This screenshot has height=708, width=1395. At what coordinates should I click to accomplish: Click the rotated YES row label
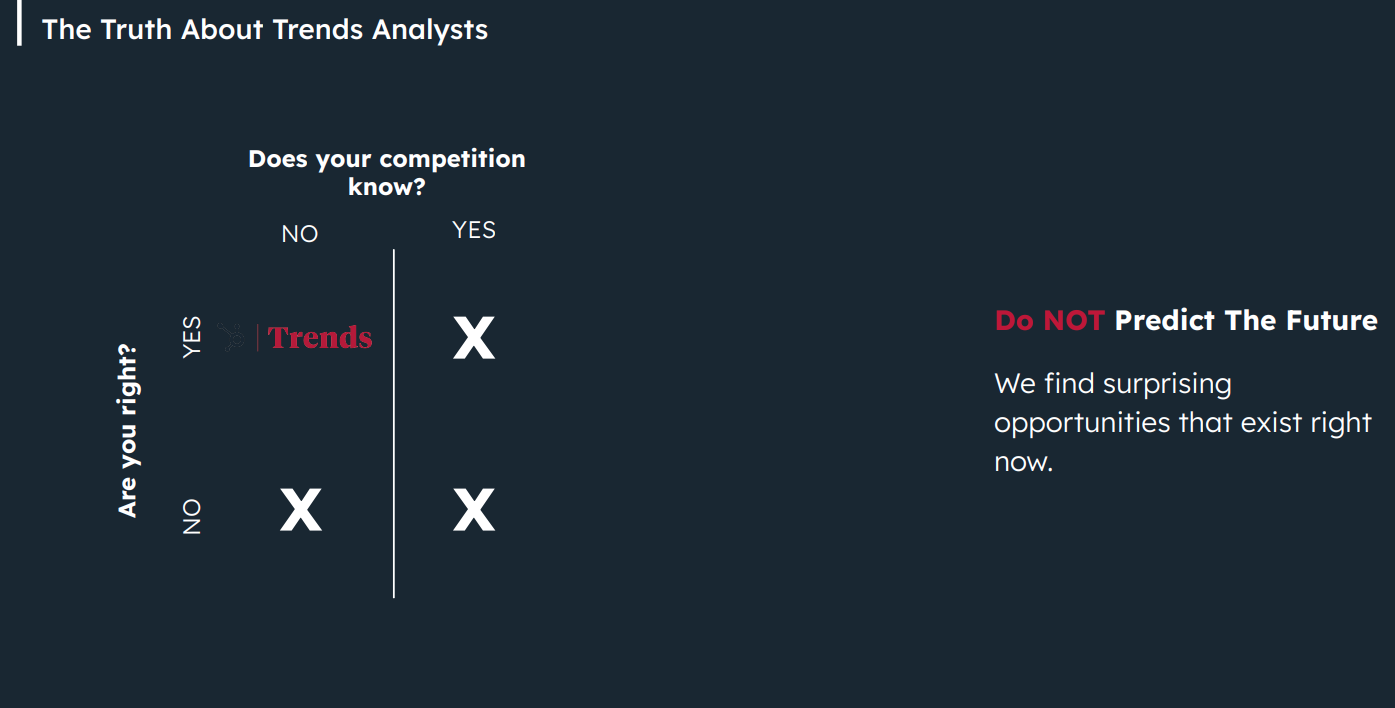193,337
